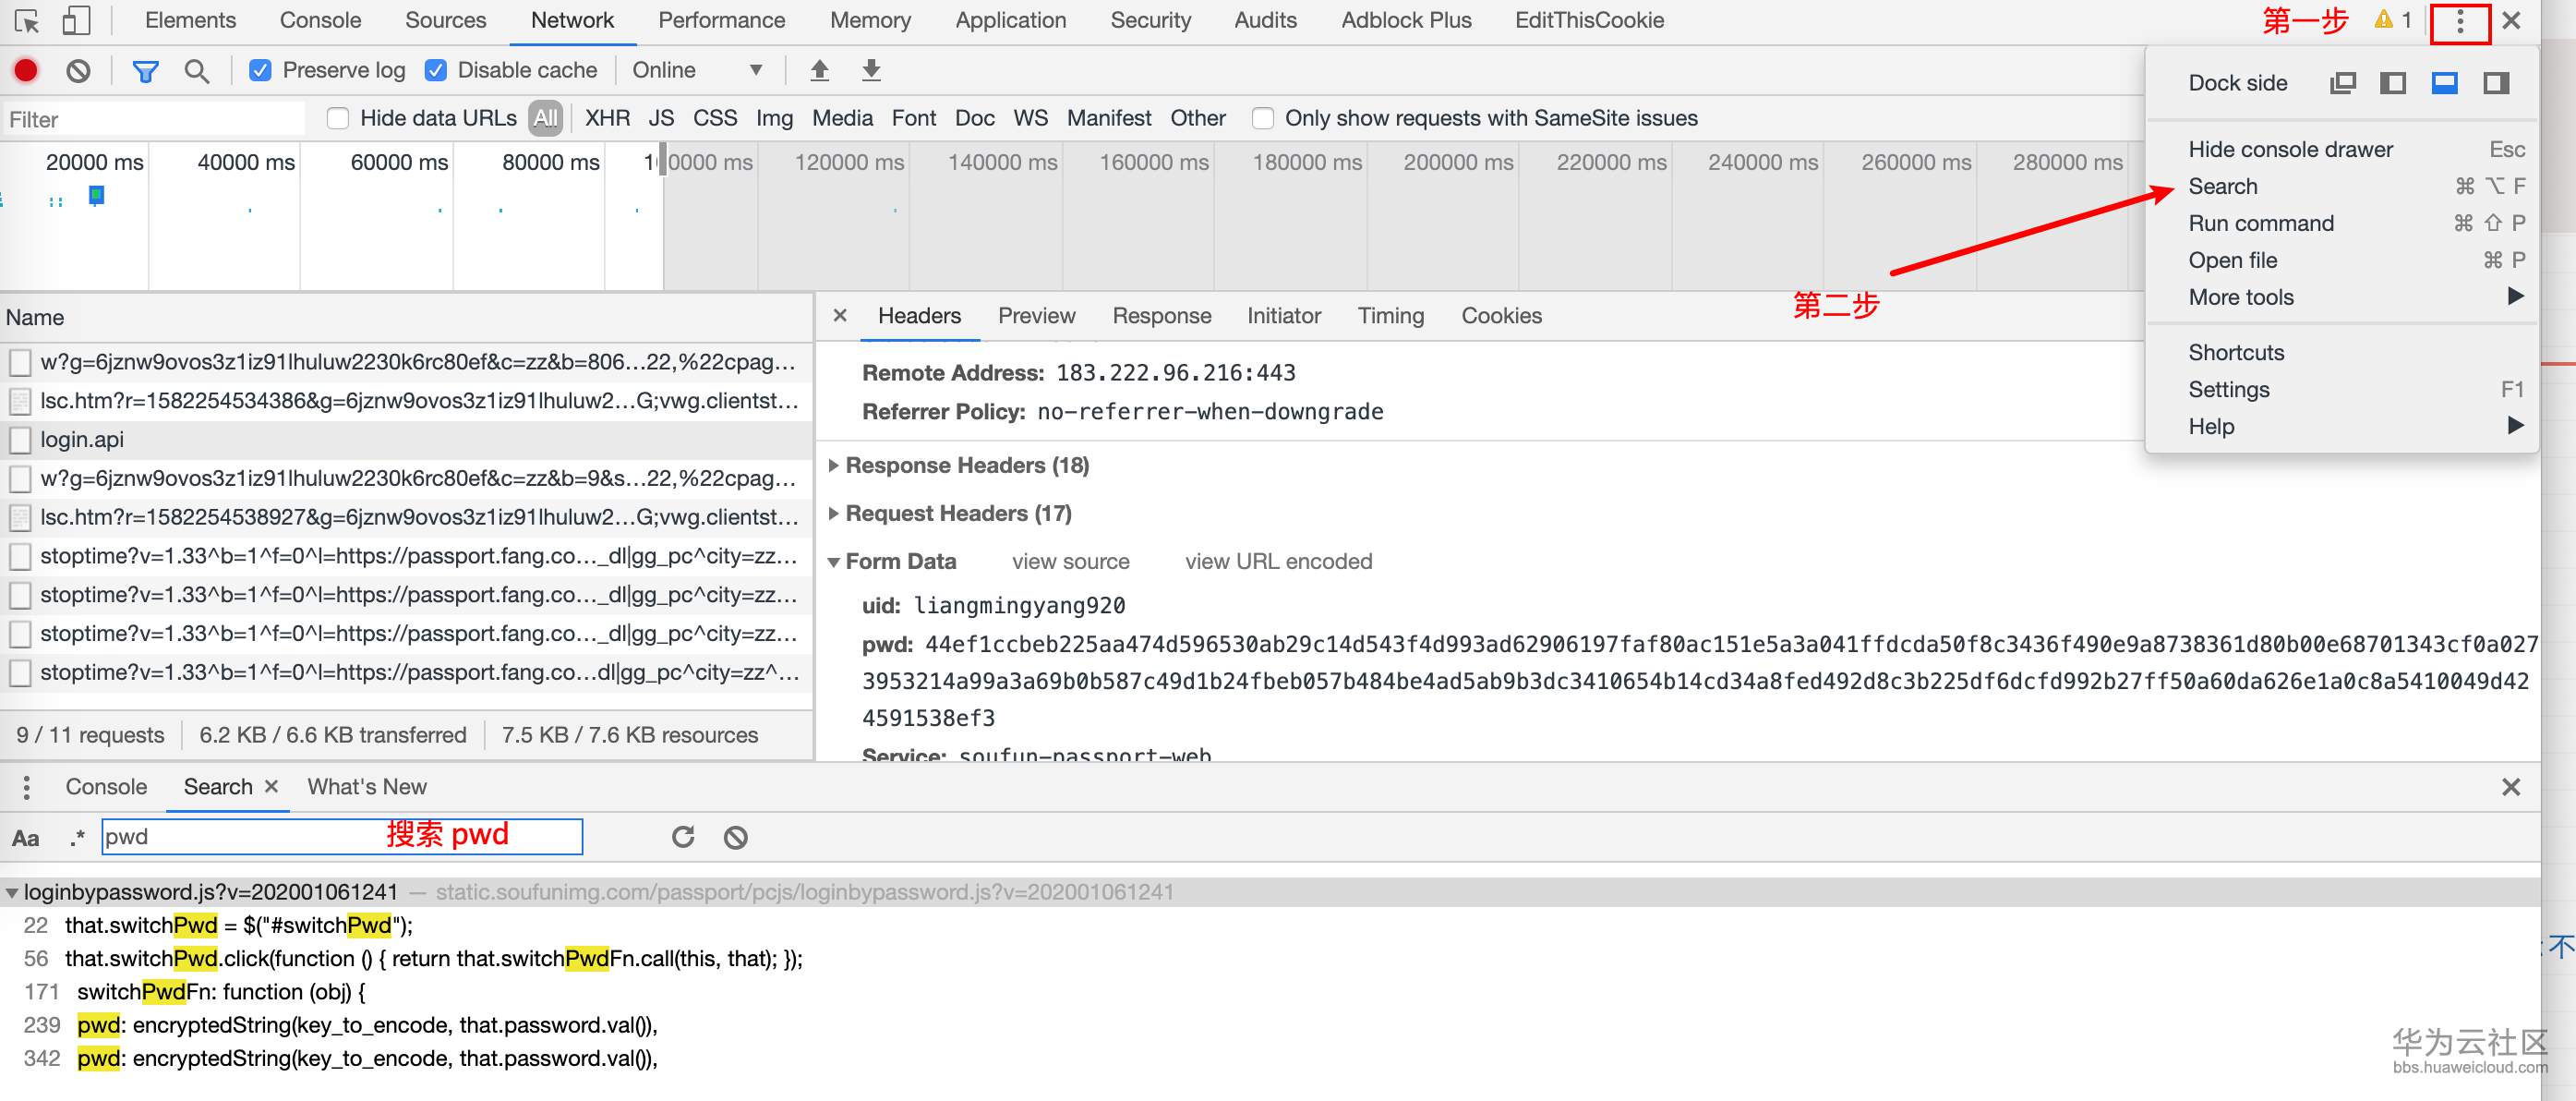Click the record network log button

pos(26,70)
